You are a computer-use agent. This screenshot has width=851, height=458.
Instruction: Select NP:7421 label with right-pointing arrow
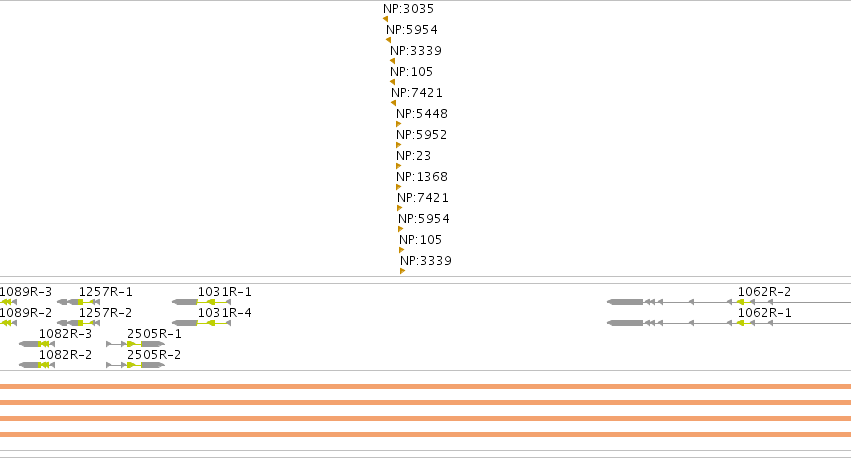coord(423,198)
